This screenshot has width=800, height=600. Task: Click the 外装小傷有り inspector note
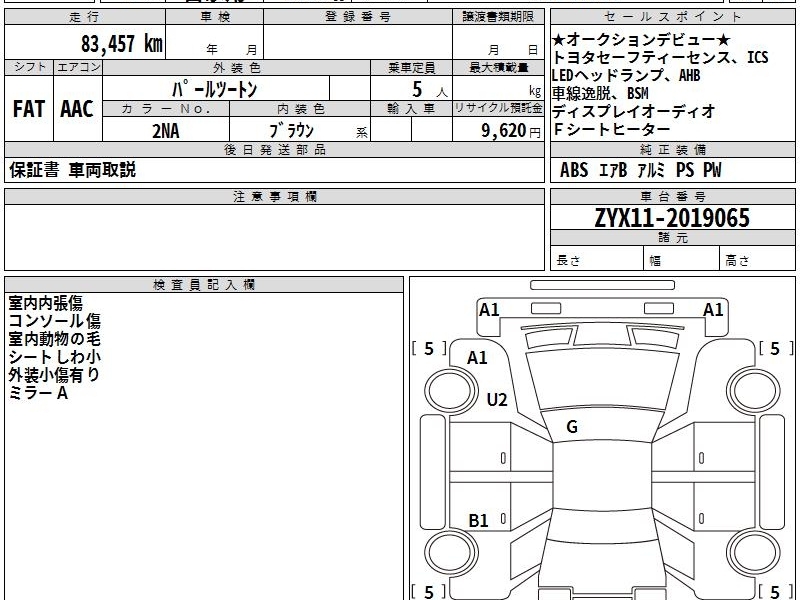point(54,375)
